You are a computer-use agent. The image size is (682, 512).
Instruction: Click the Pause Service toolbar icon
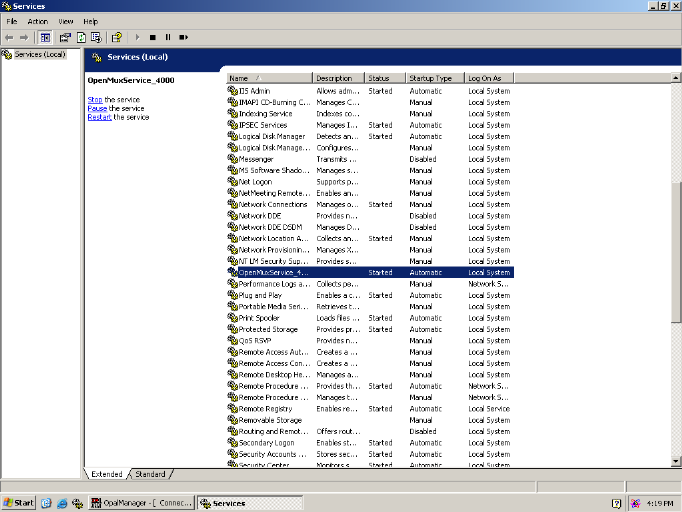click(x=168, y=37)
